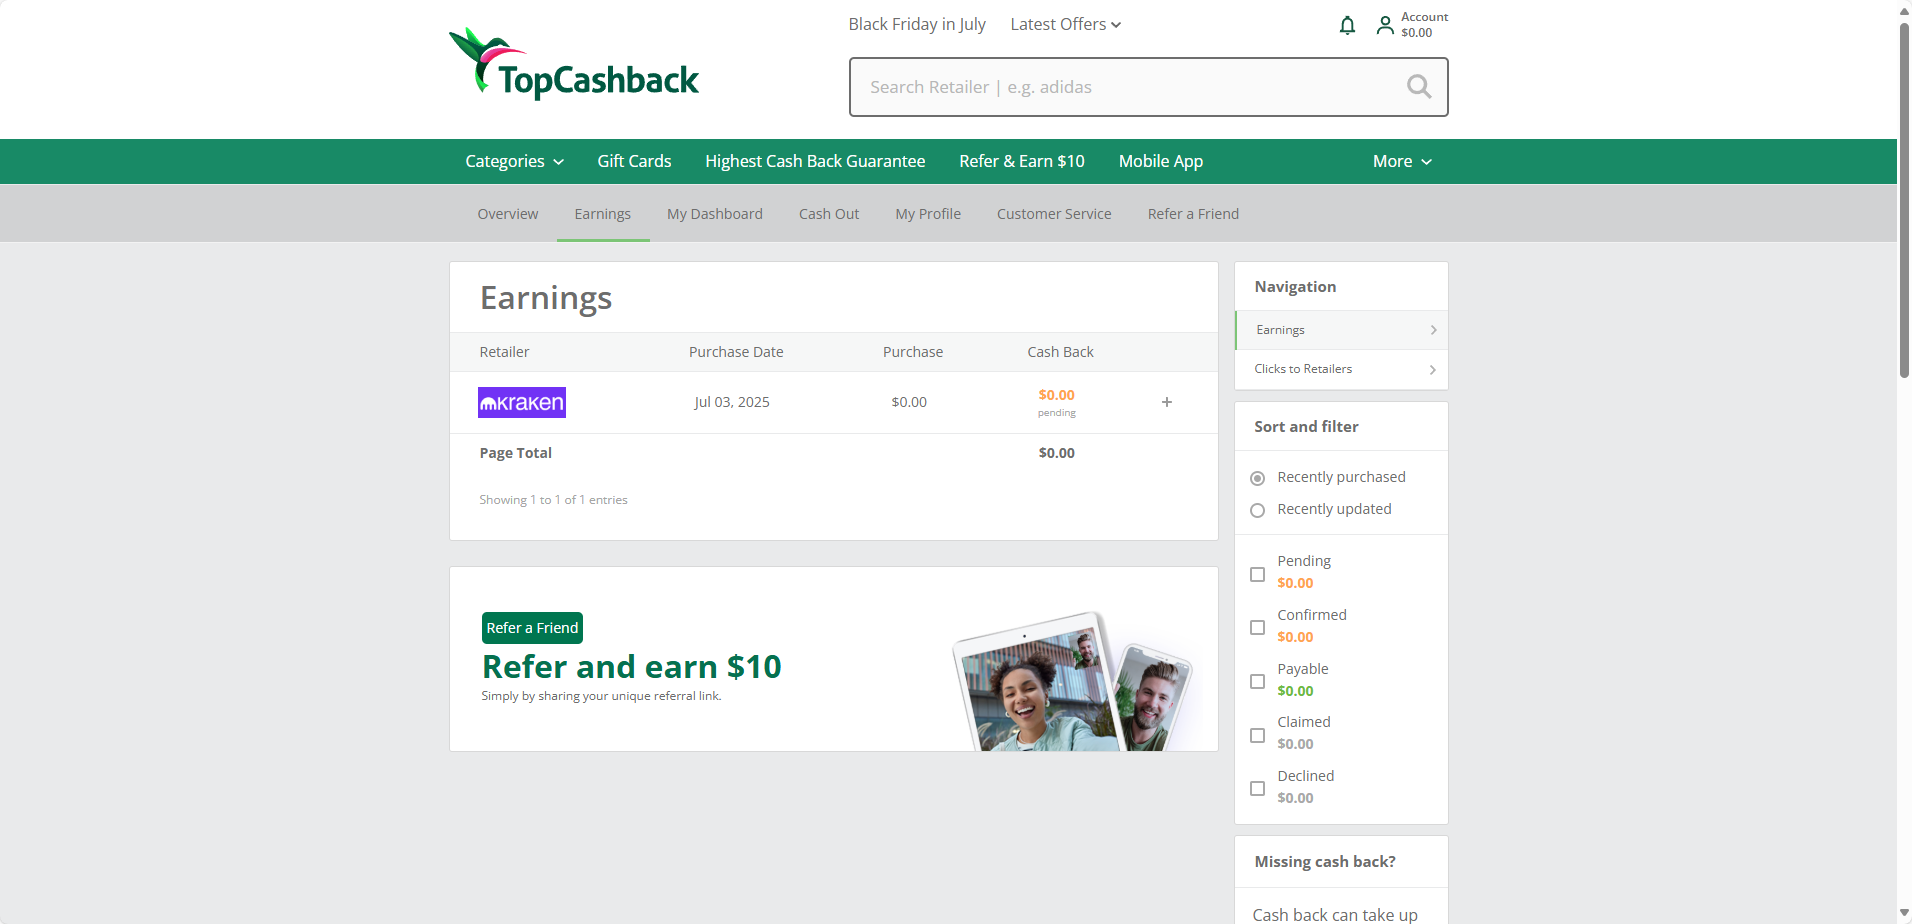Expand the Categories menu
The image size is (1912, 924).
pyautogui.click(x=514, y=161)
